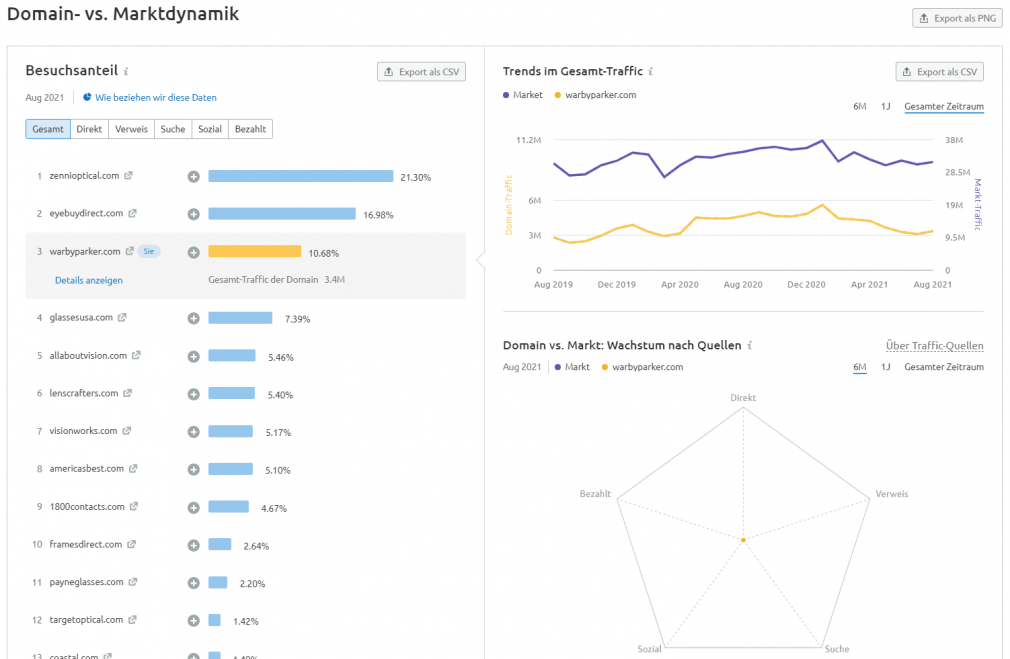This screenshot has height=659, width=1010.
Task: Click the Sie badge next to warbyparker.com
Action: click(x=149, y=251)
